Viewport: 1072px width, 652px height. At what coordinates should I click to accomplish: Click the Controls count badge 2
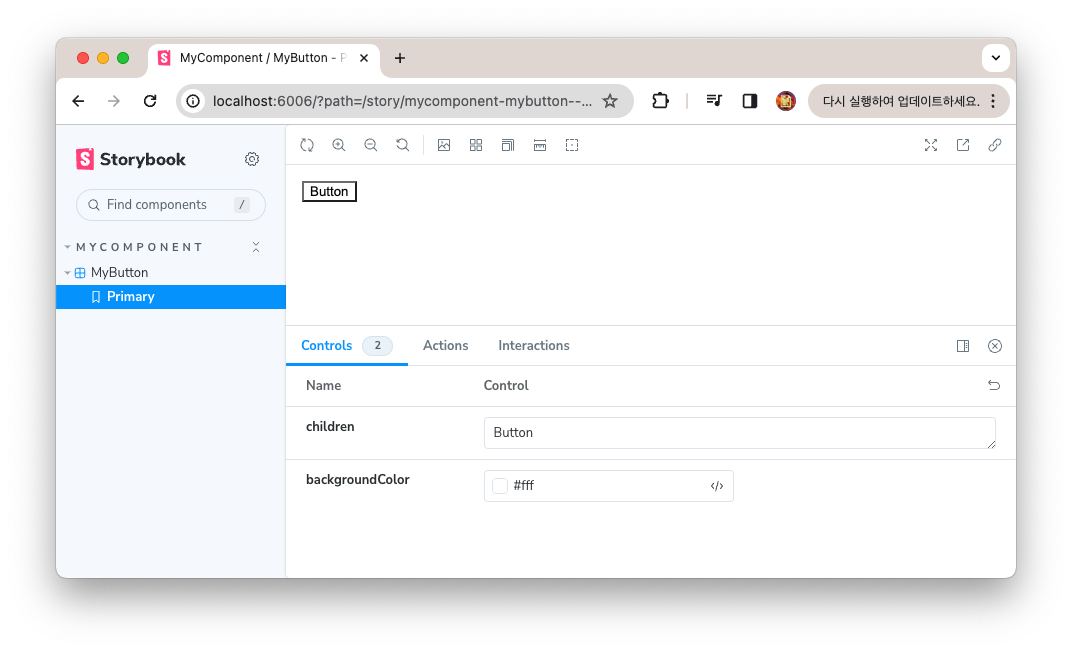pos(377,346)
